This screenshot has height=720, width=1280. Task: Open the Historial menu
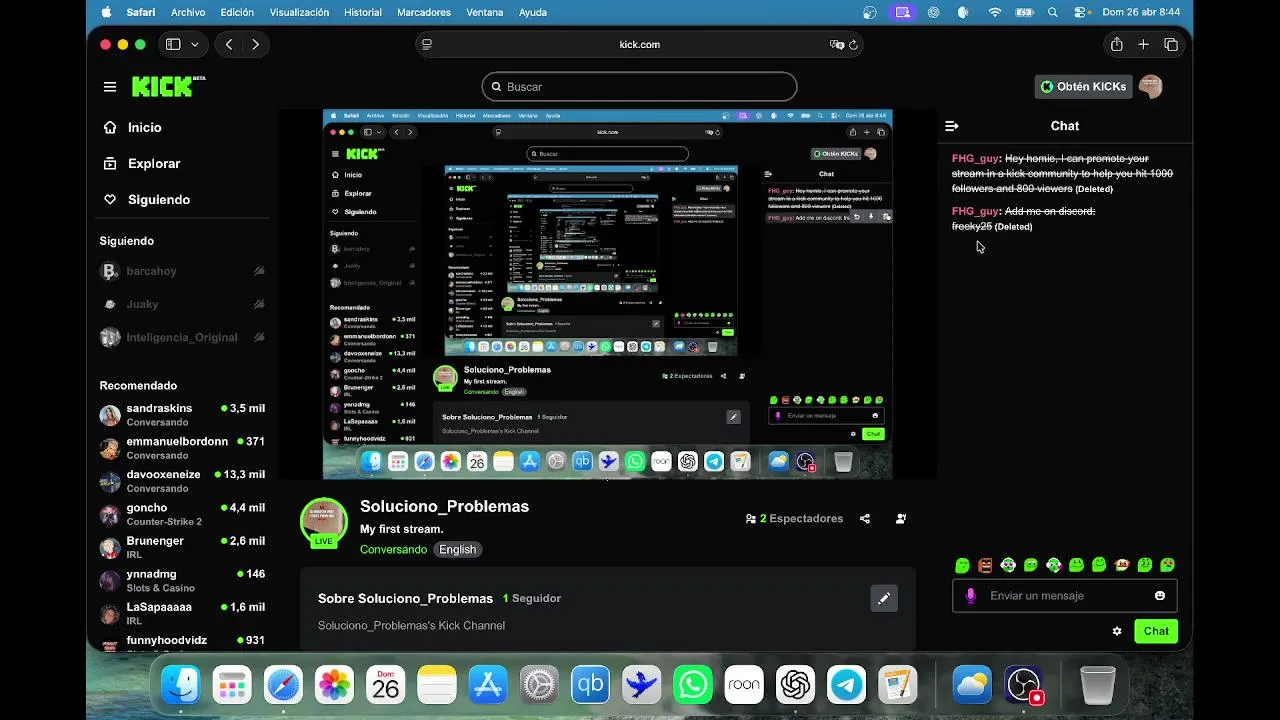362,12
